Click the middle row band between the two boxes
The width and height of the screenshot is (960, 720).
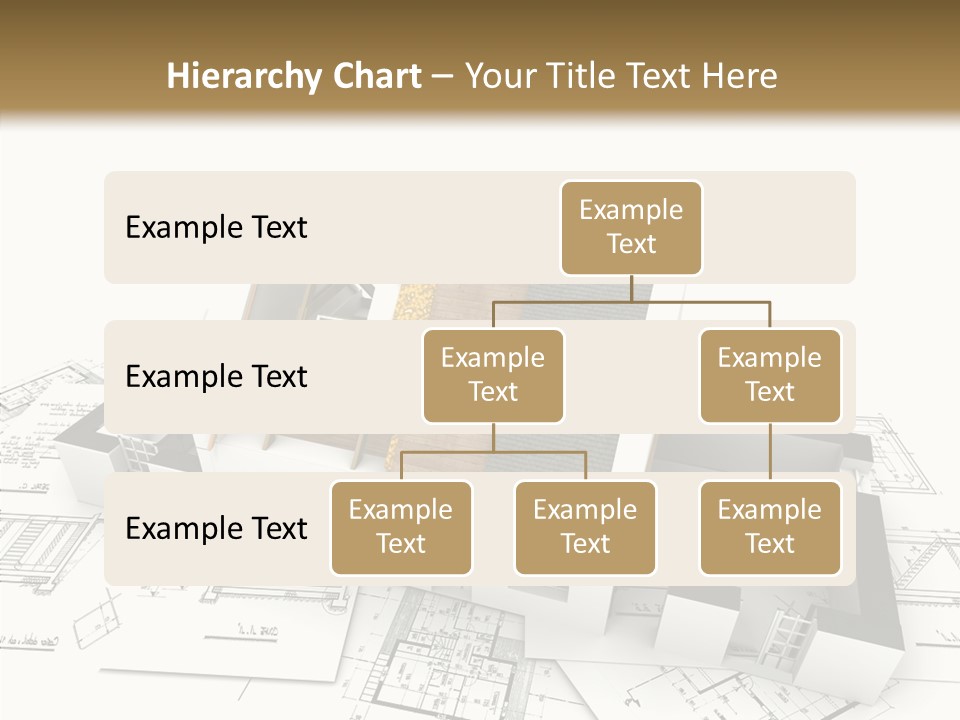631,376
